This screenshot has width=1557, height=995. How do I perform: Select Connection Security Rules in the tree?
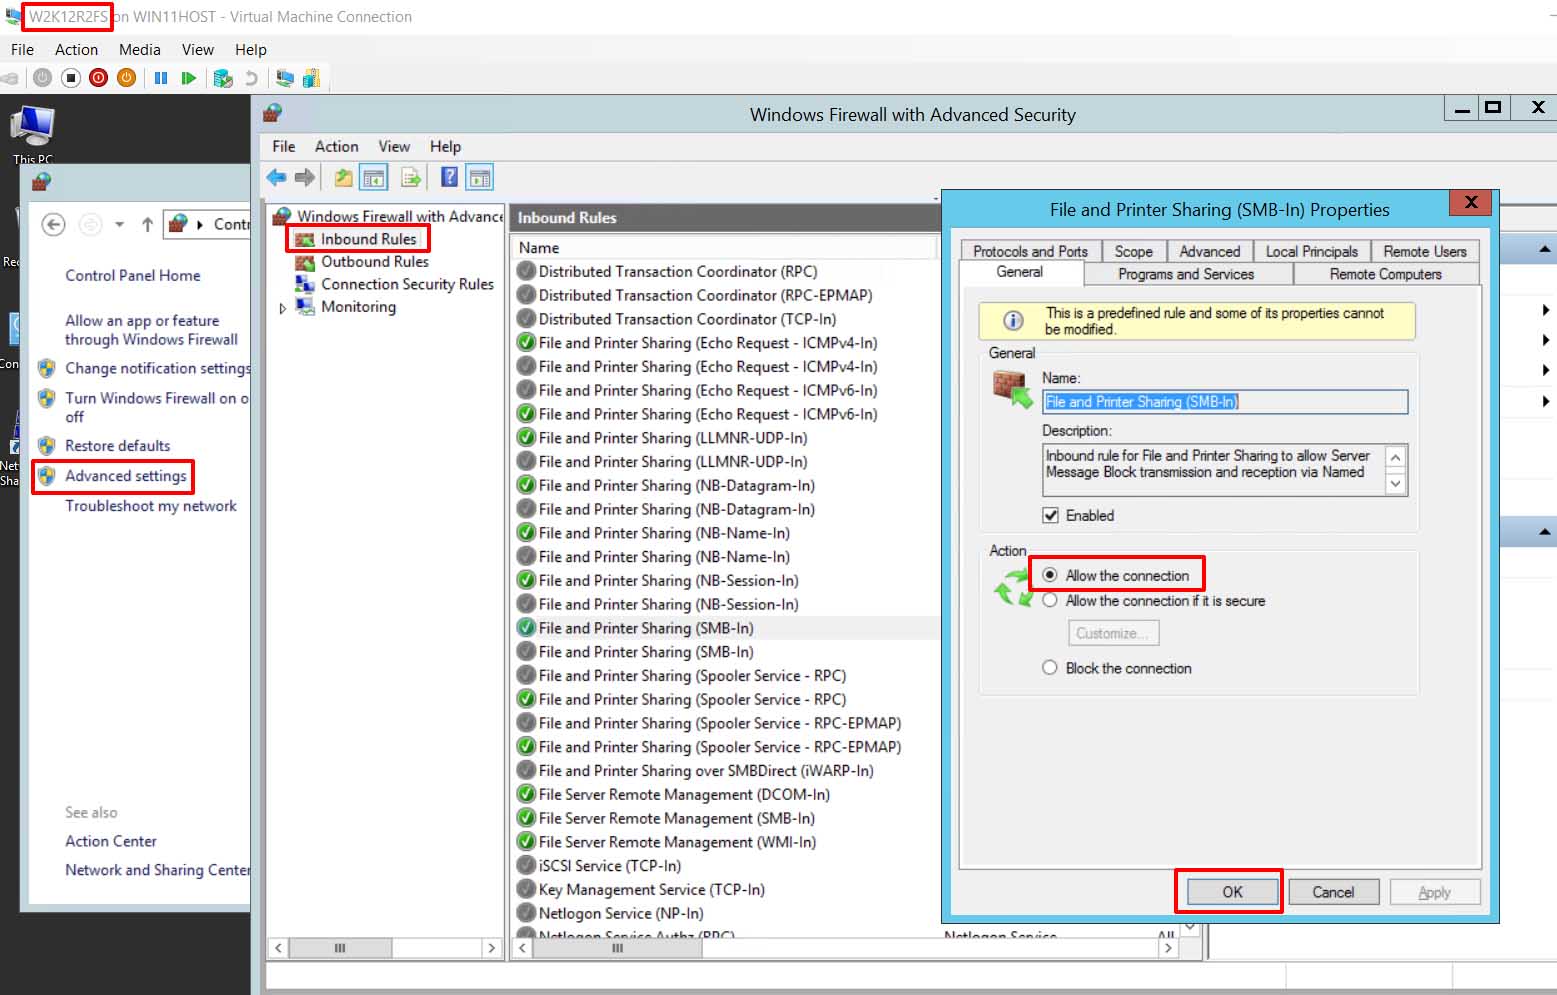tap(407, 285)
